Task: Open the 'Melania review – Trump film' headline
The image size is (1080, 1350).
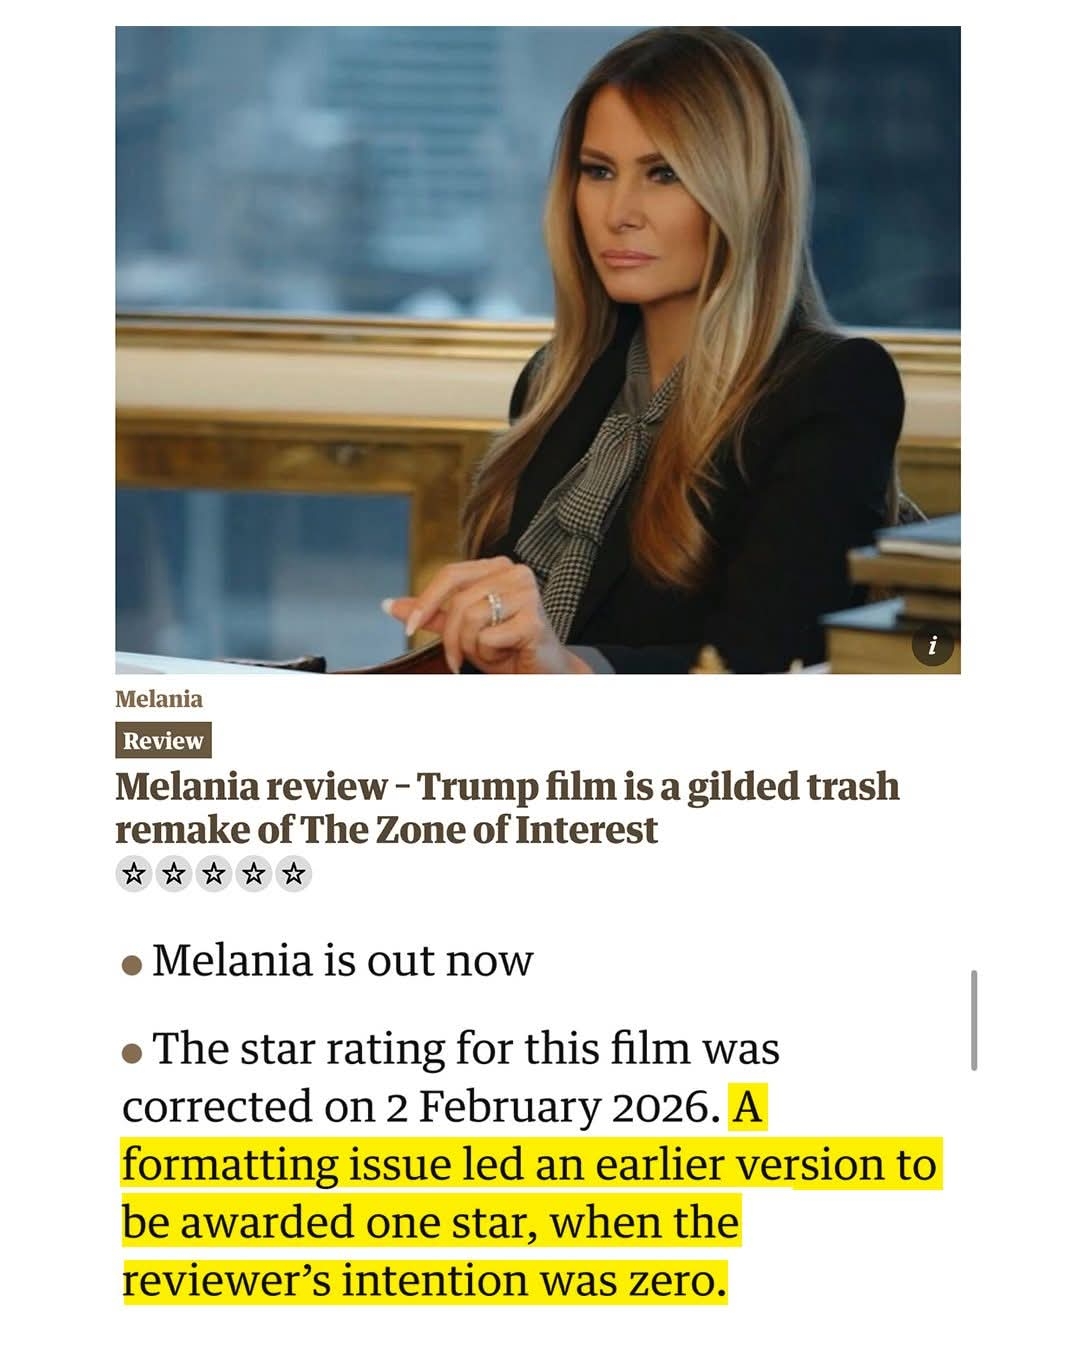Action: 507,787
